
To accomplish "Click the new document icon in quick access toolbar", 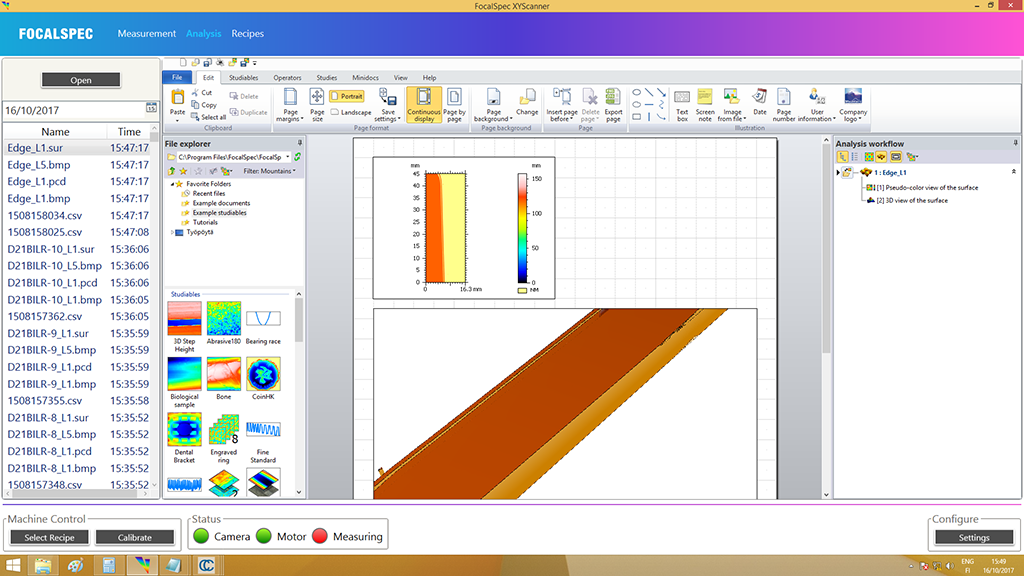I will coord(184,63).
